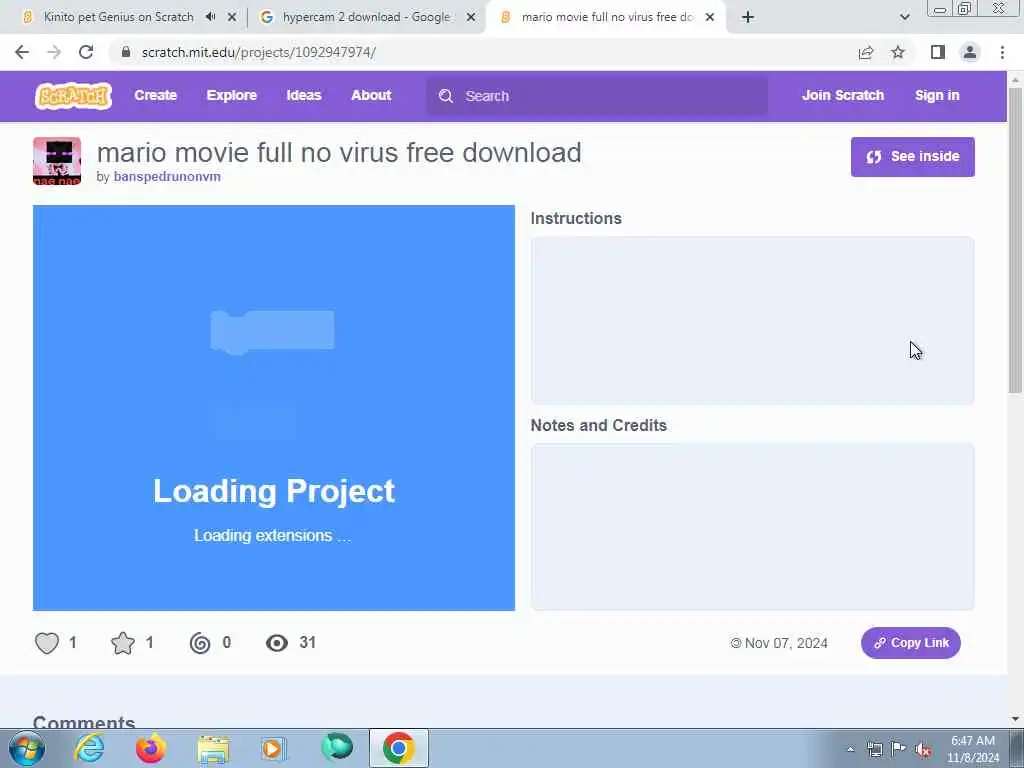Click Join Scratch
1024x768 pixels.
842,95
